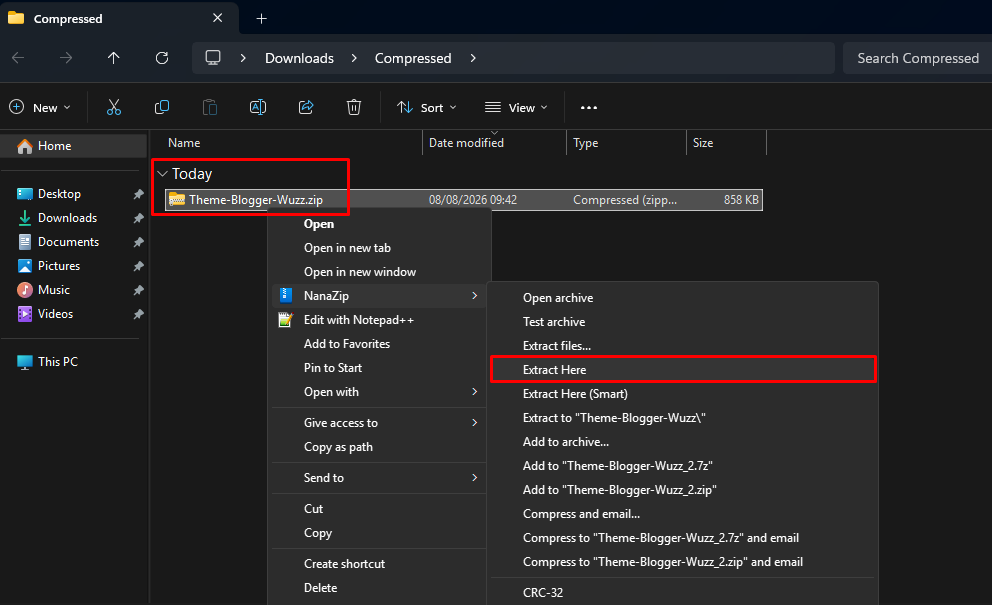Click the Delete trash icon in toolbar
Viewport: 992px width, 605px height.
(x=354, y=108)
